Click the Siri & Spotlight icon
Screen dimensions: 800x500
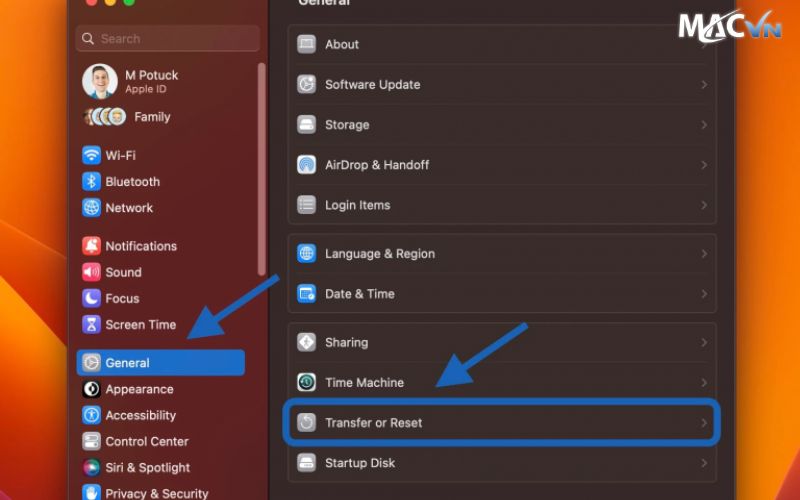(x=91, y=467)
